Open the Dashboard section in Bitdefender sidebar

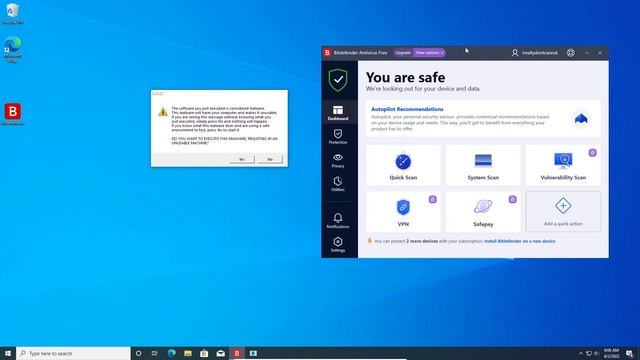coord(338,112)
